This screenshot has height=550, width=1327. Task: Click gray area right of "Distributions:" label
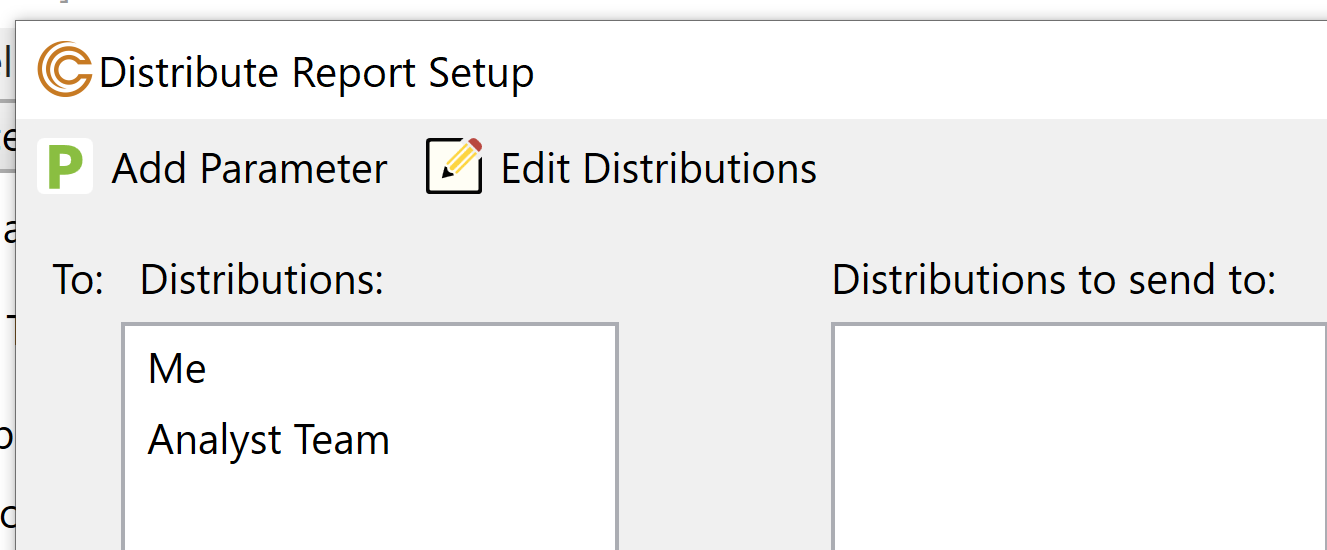600,281
